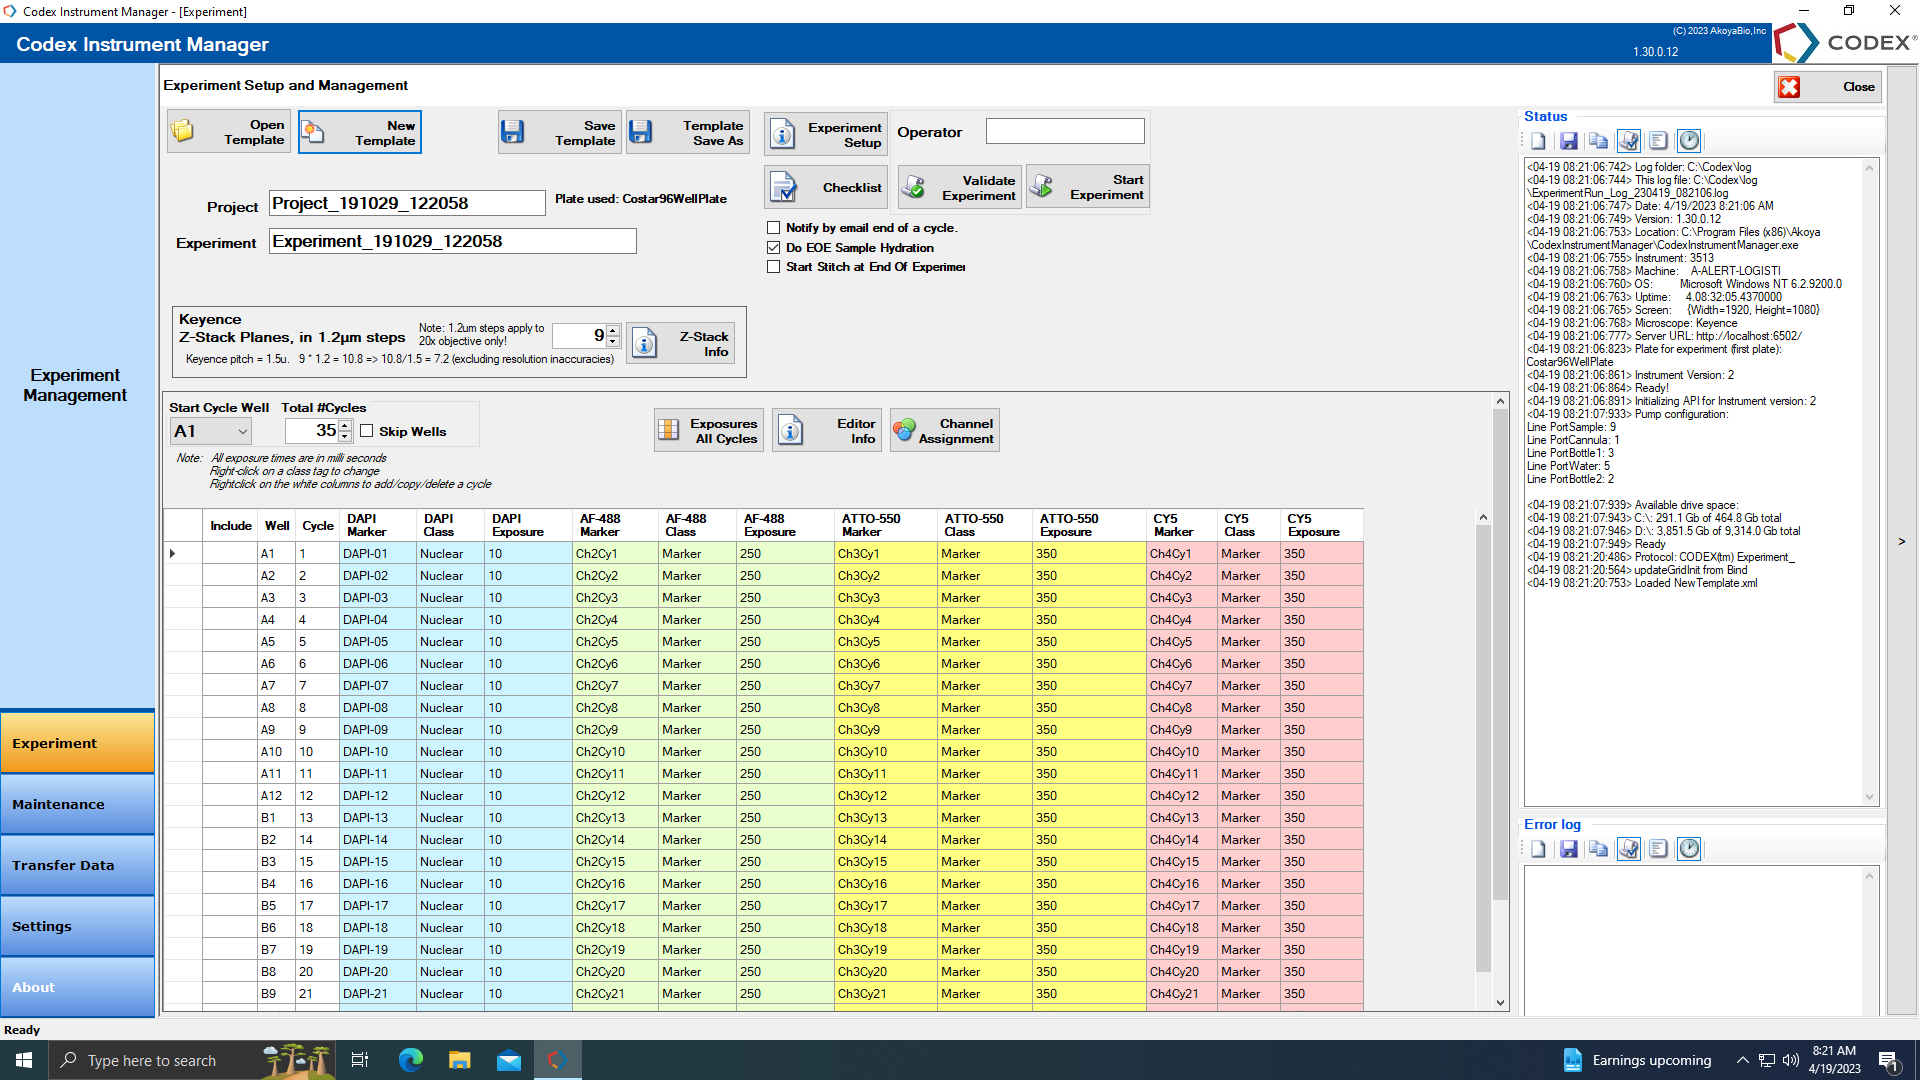The image size is (1920, 1080).
Task: Open Microsoft Edge from the taskbar
Action: (x=411, y=1060)
